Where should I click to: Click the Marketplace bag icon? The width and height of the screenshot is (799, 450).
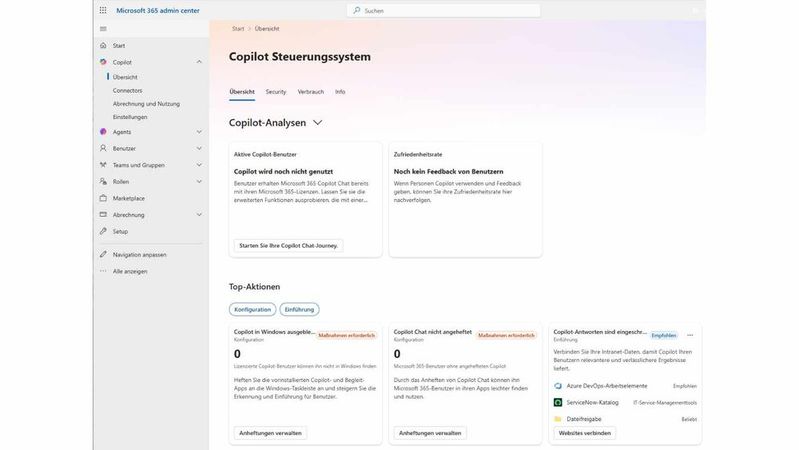(103, 198)
